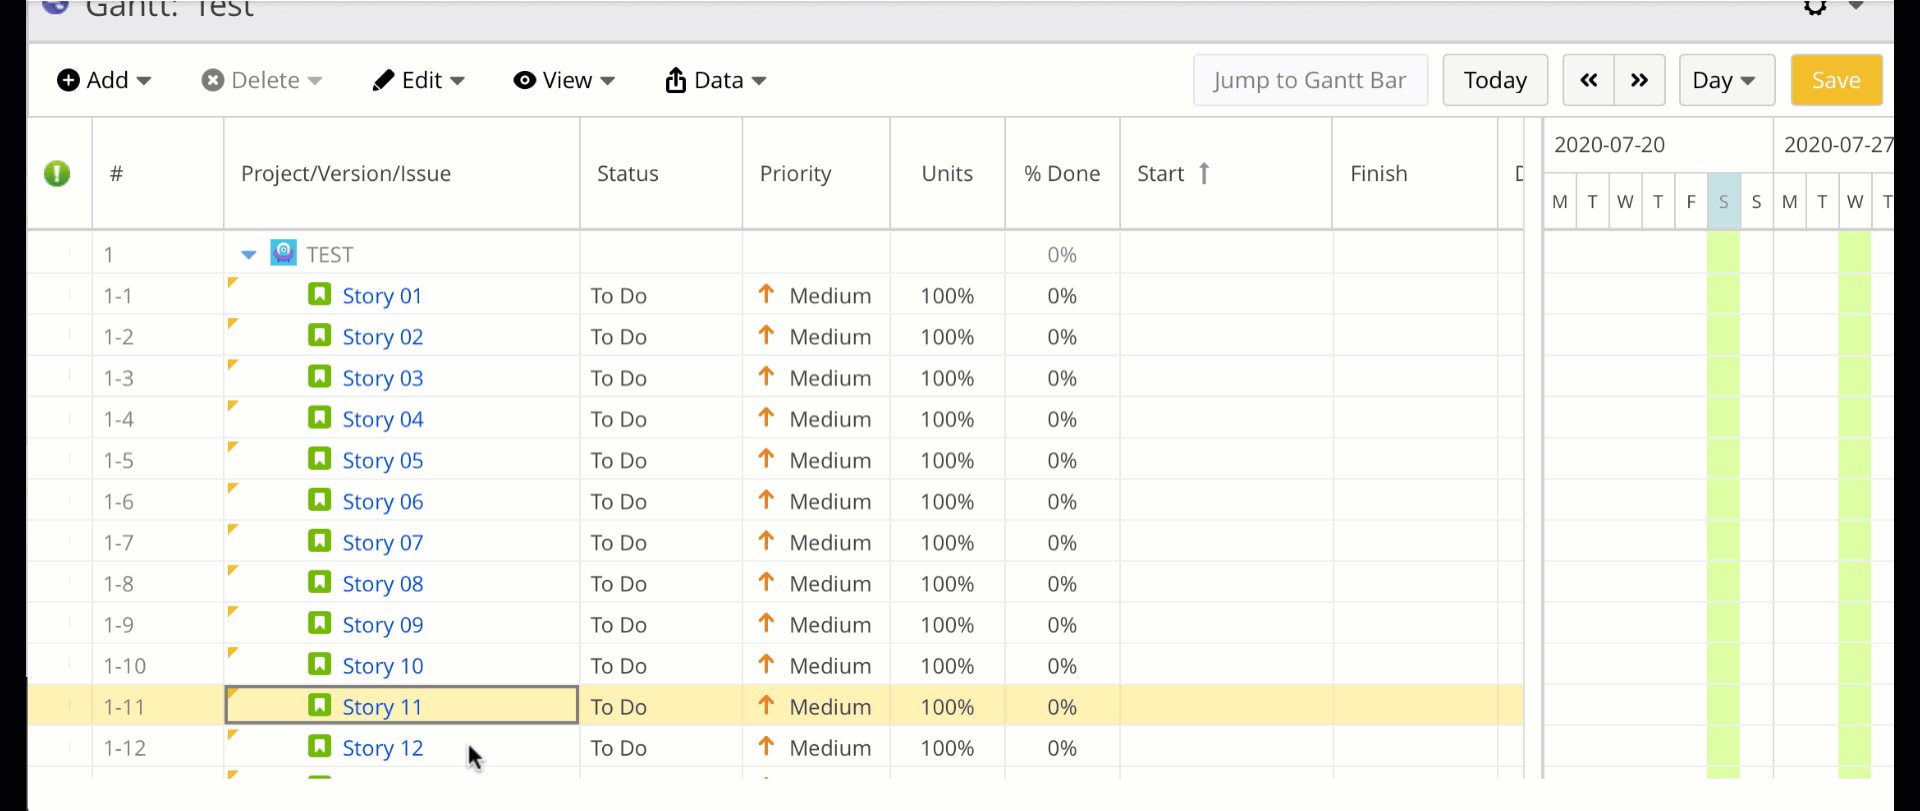Image resolution: width=1920 pixels, height=811 pixels.
Task: Collapse the TEST project tree
Action: pyautogui.click(x=249, y=255)
